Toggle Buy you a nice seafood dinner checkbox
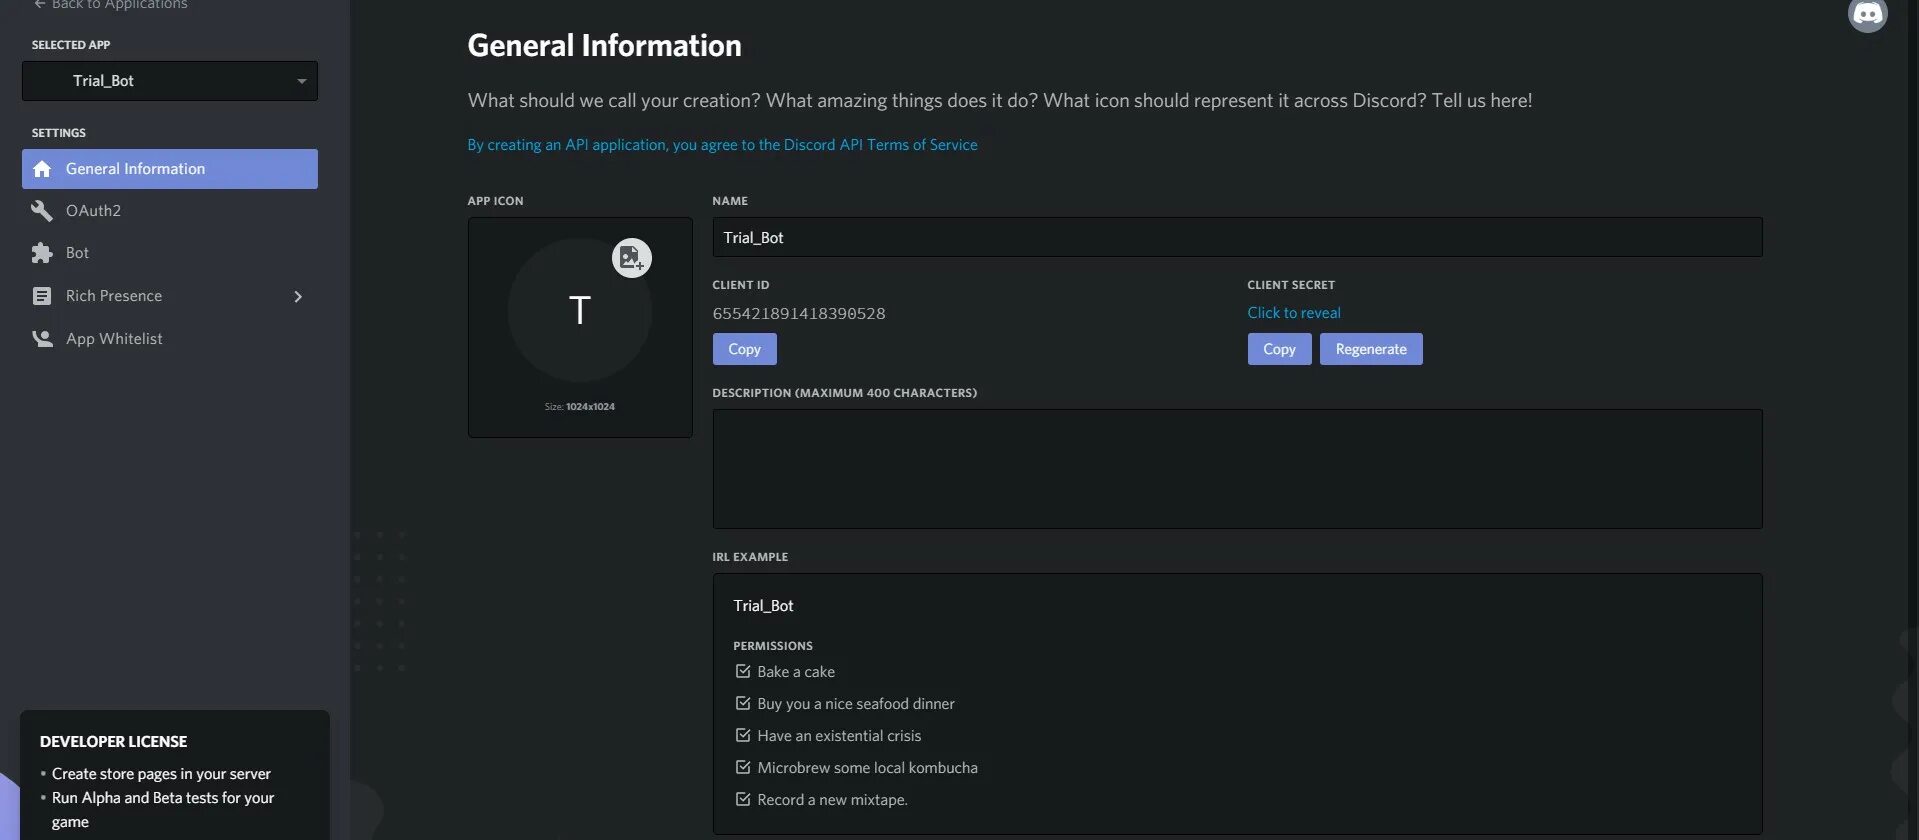The width and height of the screenshot is (1919, 840). 742,703
